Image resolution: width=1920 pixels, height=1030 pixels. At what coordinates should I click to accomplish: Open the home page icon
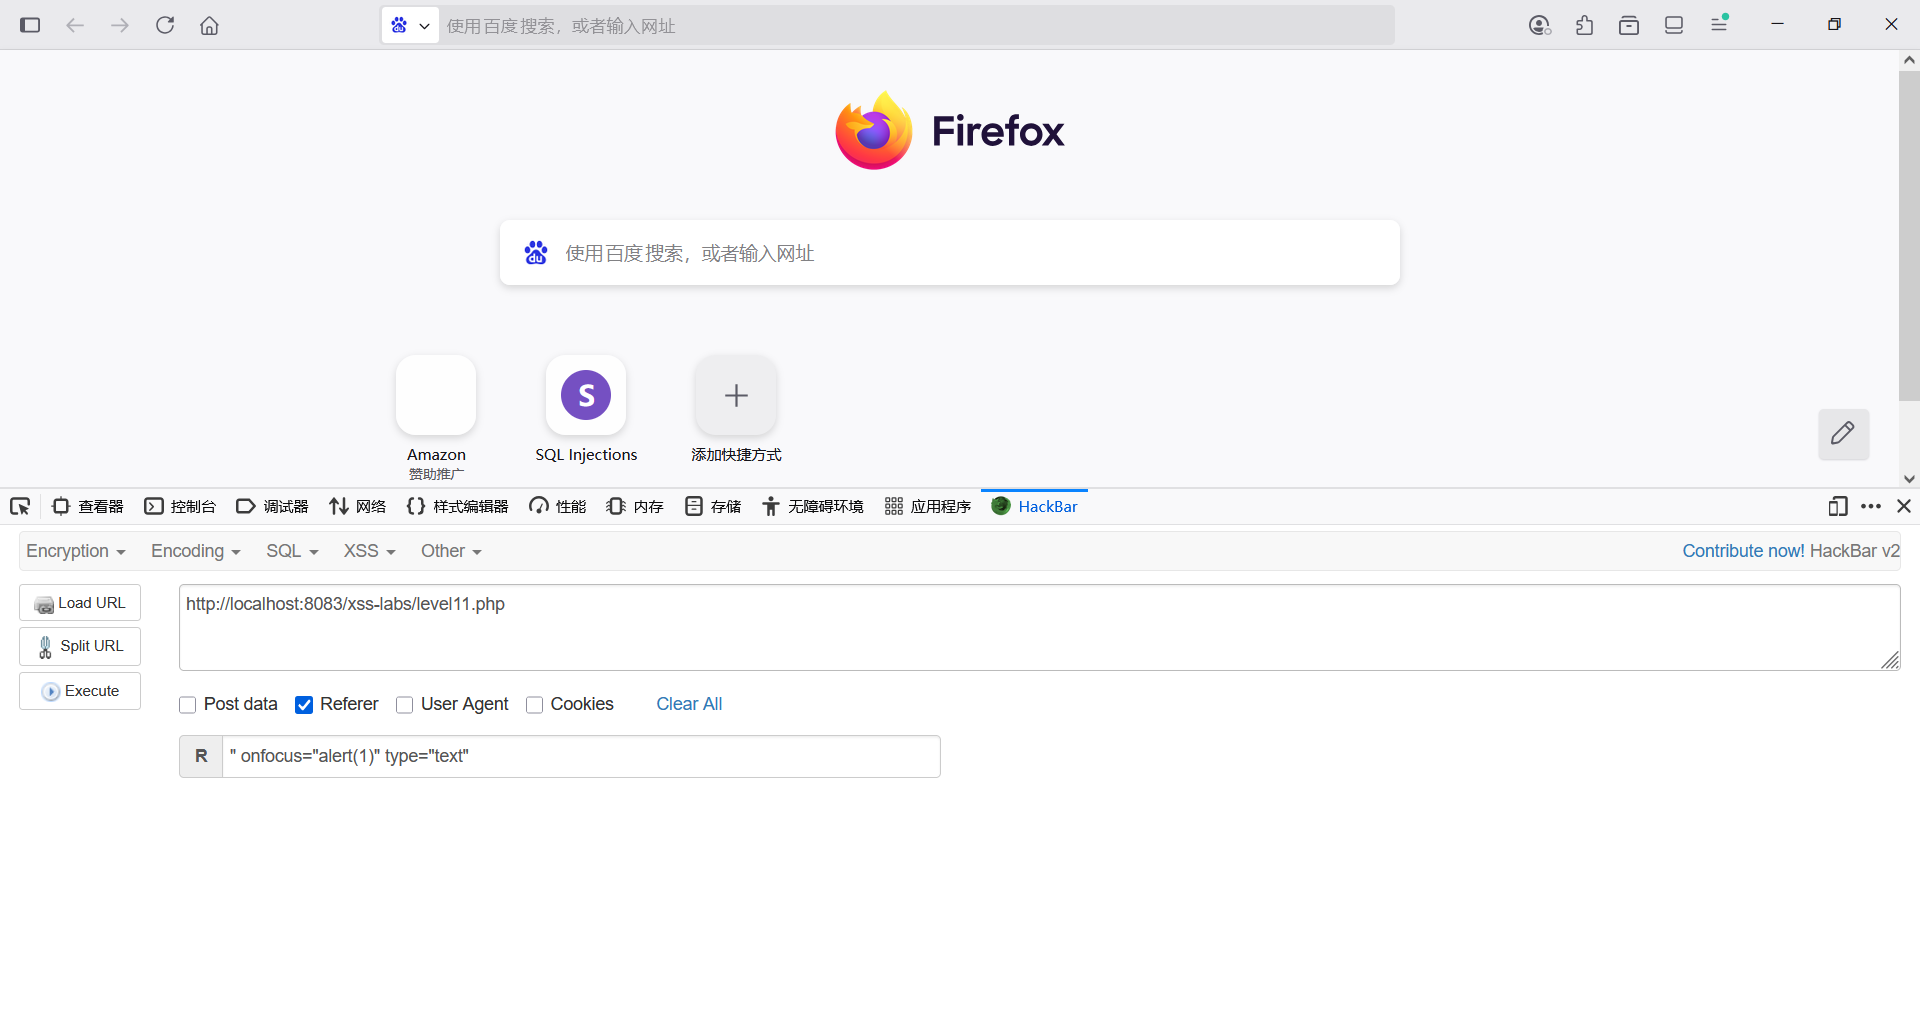tap(209, 25)
